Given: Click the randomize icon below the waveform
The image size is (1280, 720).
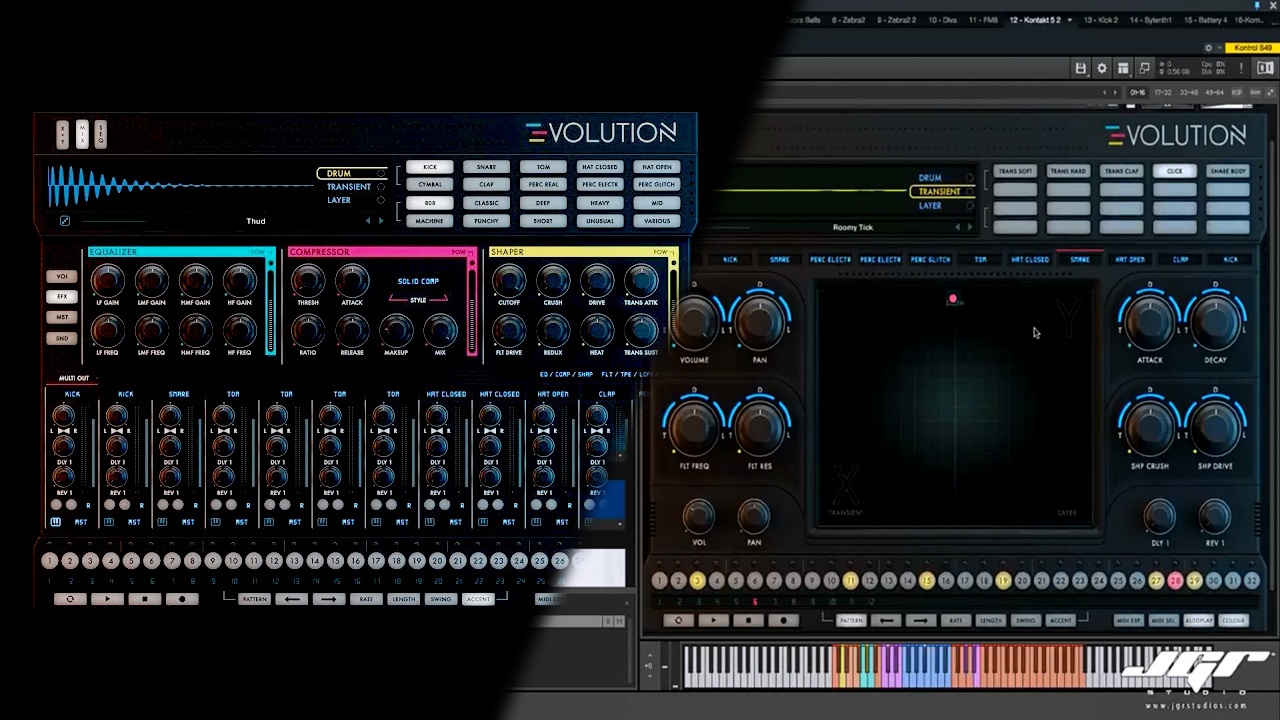Looking at the screenshot, I should point(65,221).
